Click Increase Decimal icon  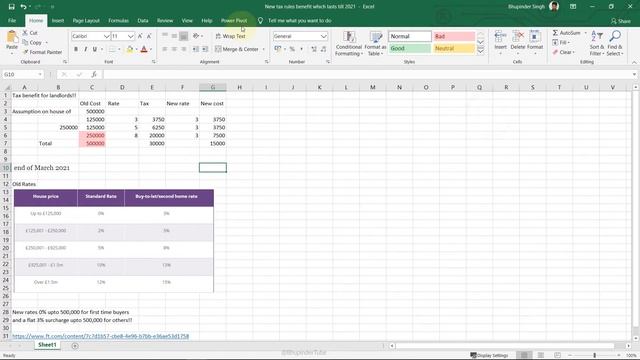tap(314, 49)
